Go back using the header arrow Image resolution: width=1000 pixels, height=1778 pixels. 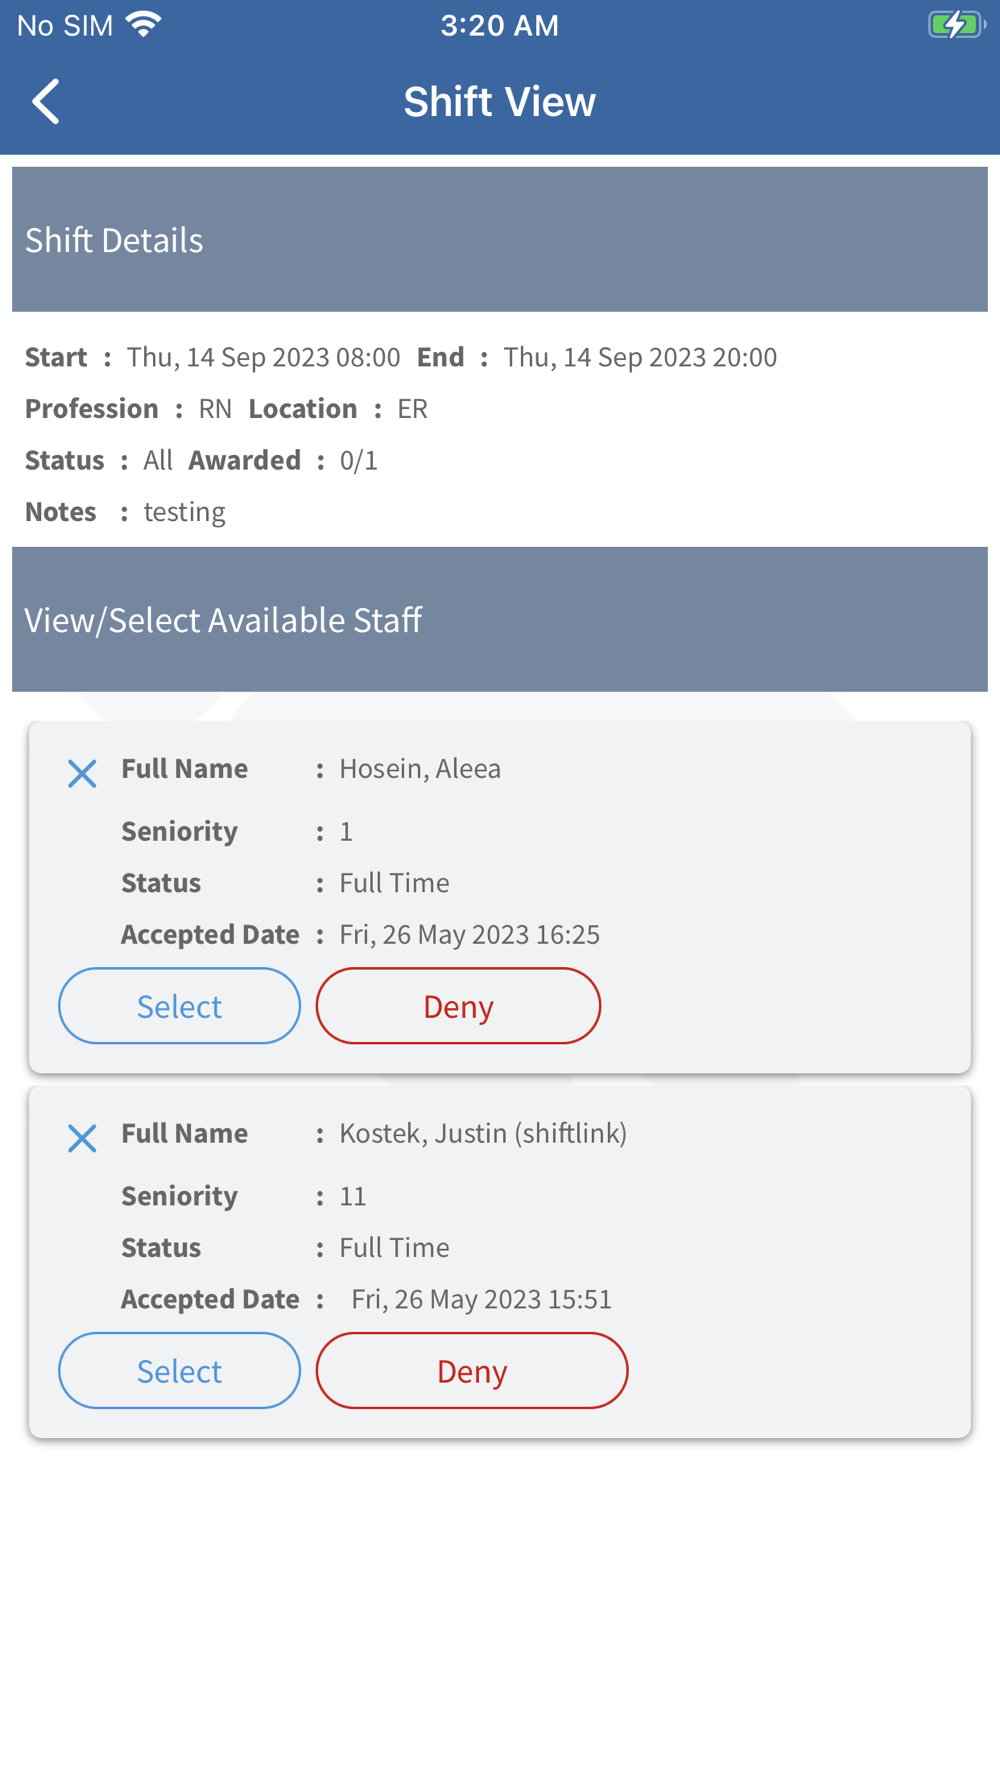[46, 102]
